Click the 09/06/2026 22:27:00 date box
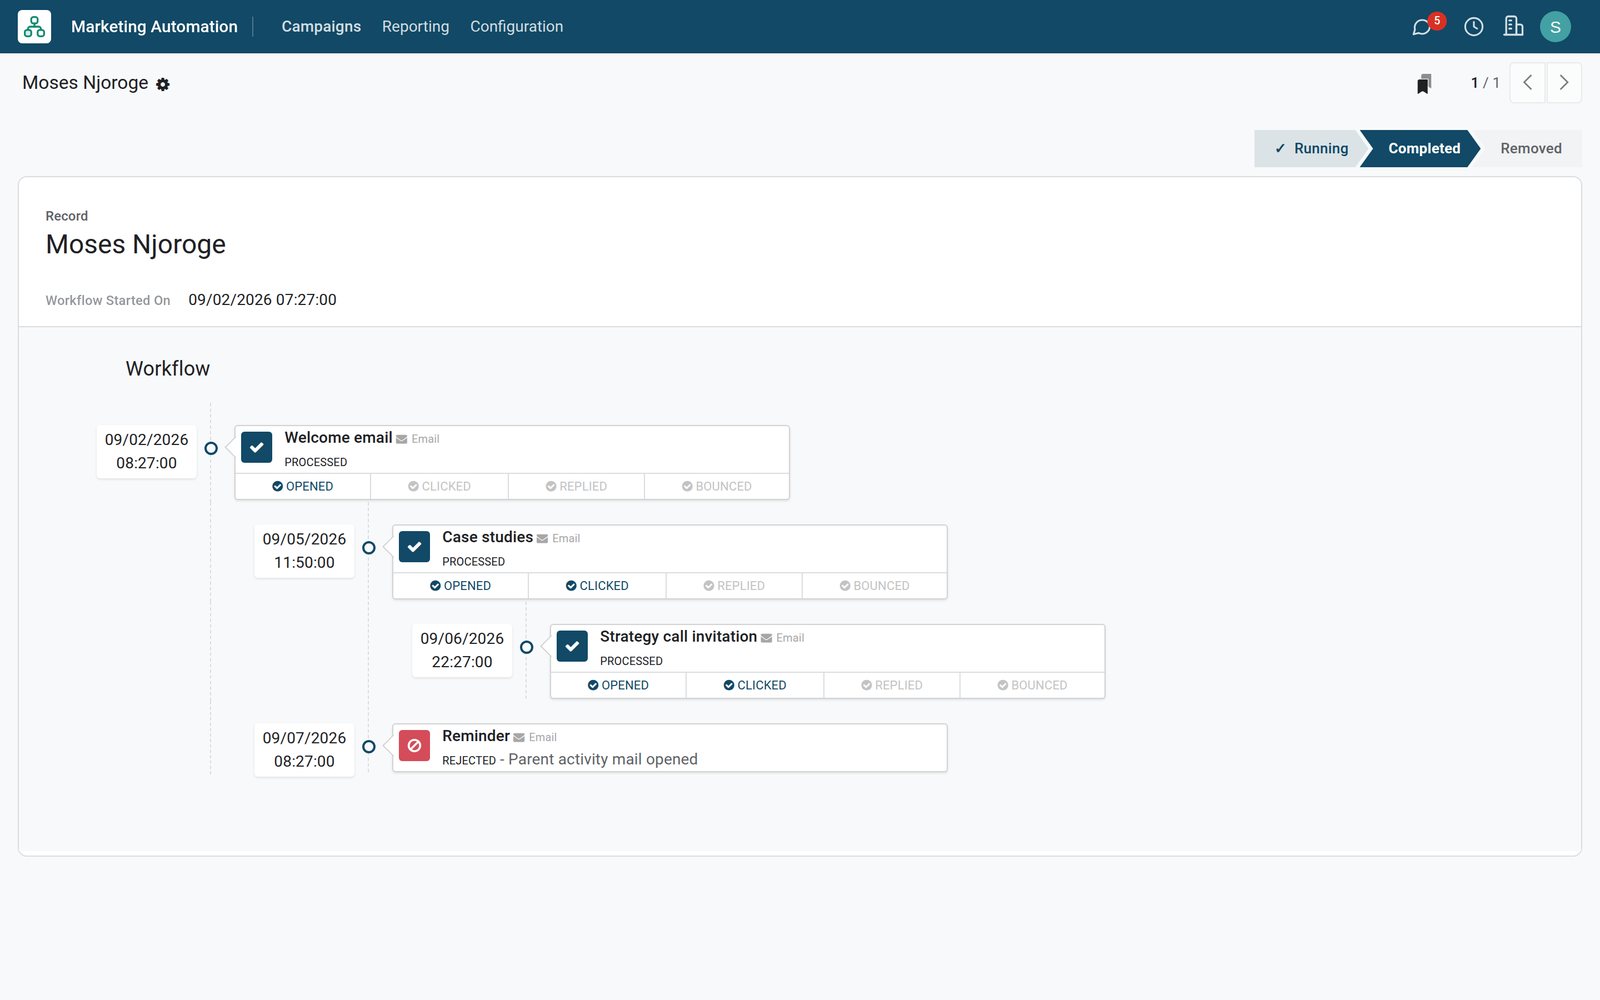Viewport: 1600px width, 1000px height. coord(462,650)
